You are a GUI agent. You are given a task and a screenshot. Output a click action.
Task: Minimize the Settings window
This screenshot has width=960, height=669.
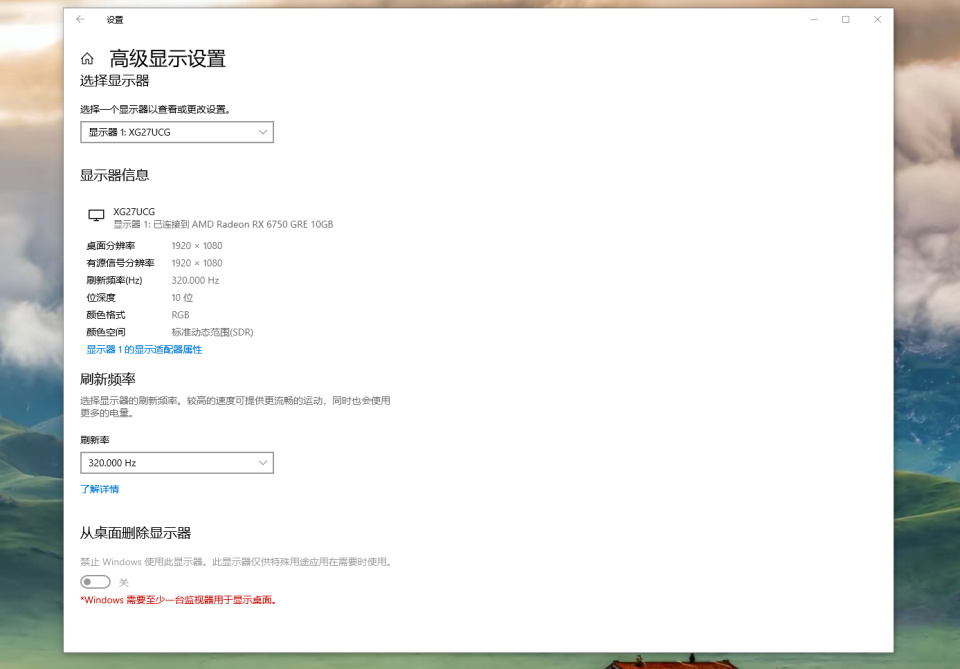click(814, 20)
